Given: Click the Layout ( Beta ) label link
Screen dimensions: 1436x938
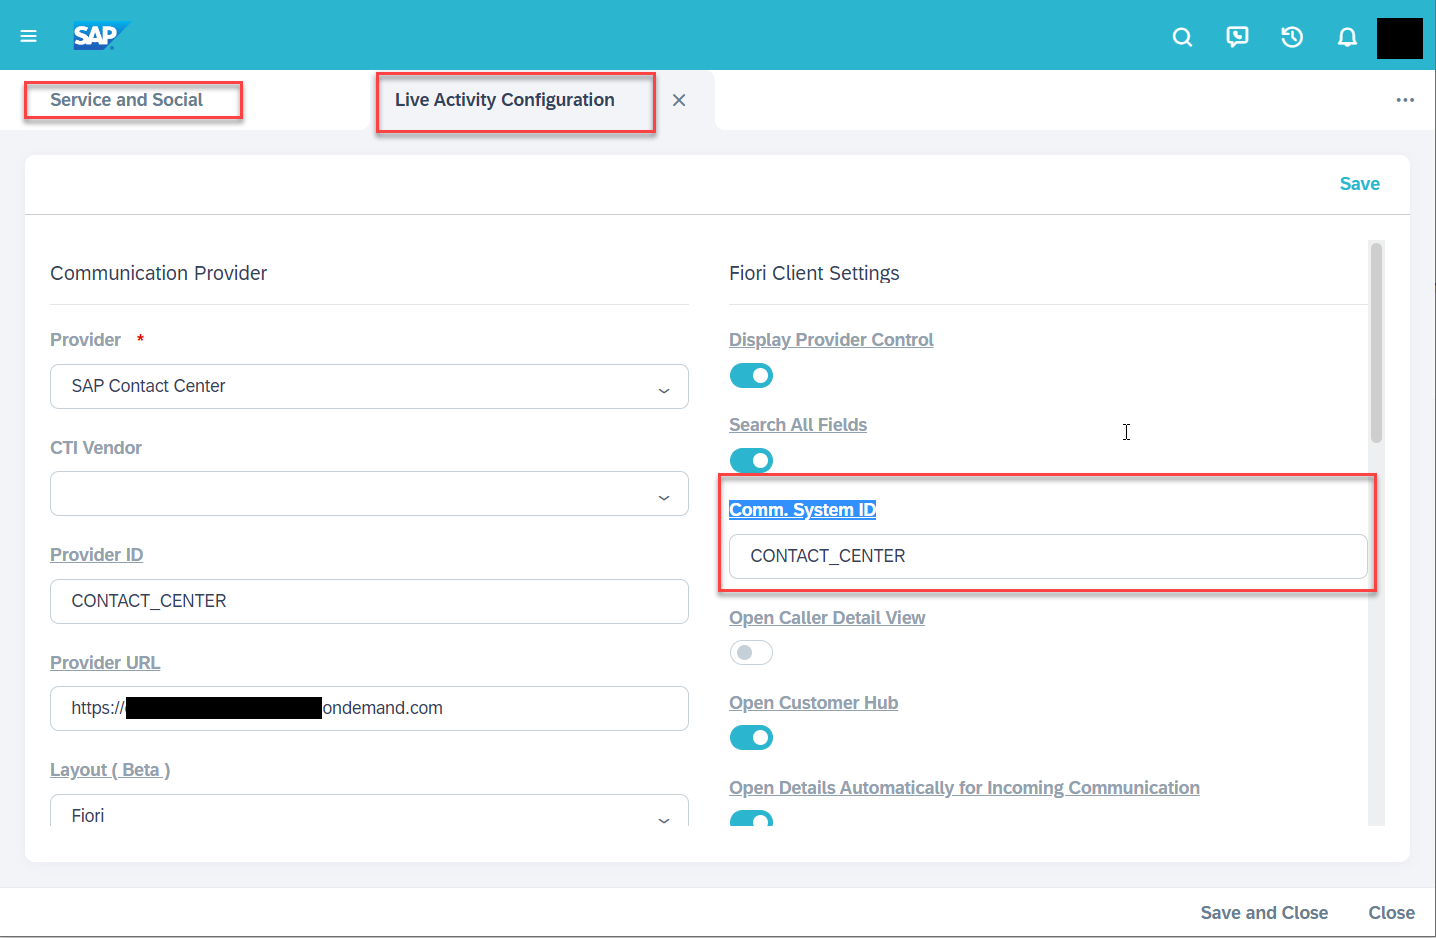Looking at the screenshot, I should 110,770.
